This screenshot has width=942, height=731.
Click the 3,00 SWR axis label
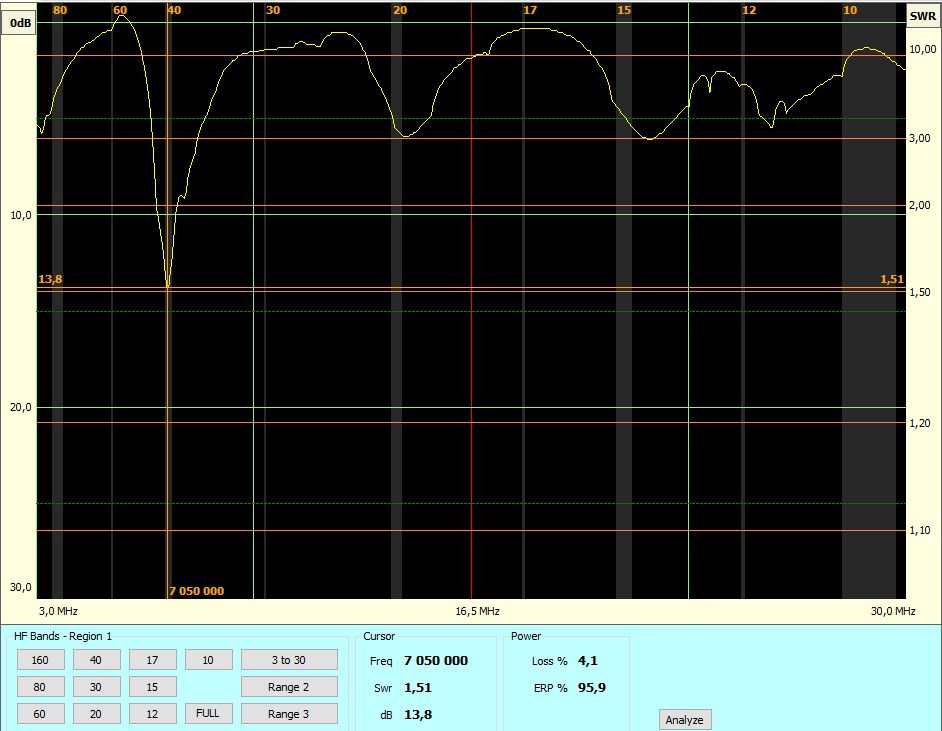pyautogui.click(x=920, y=139)
